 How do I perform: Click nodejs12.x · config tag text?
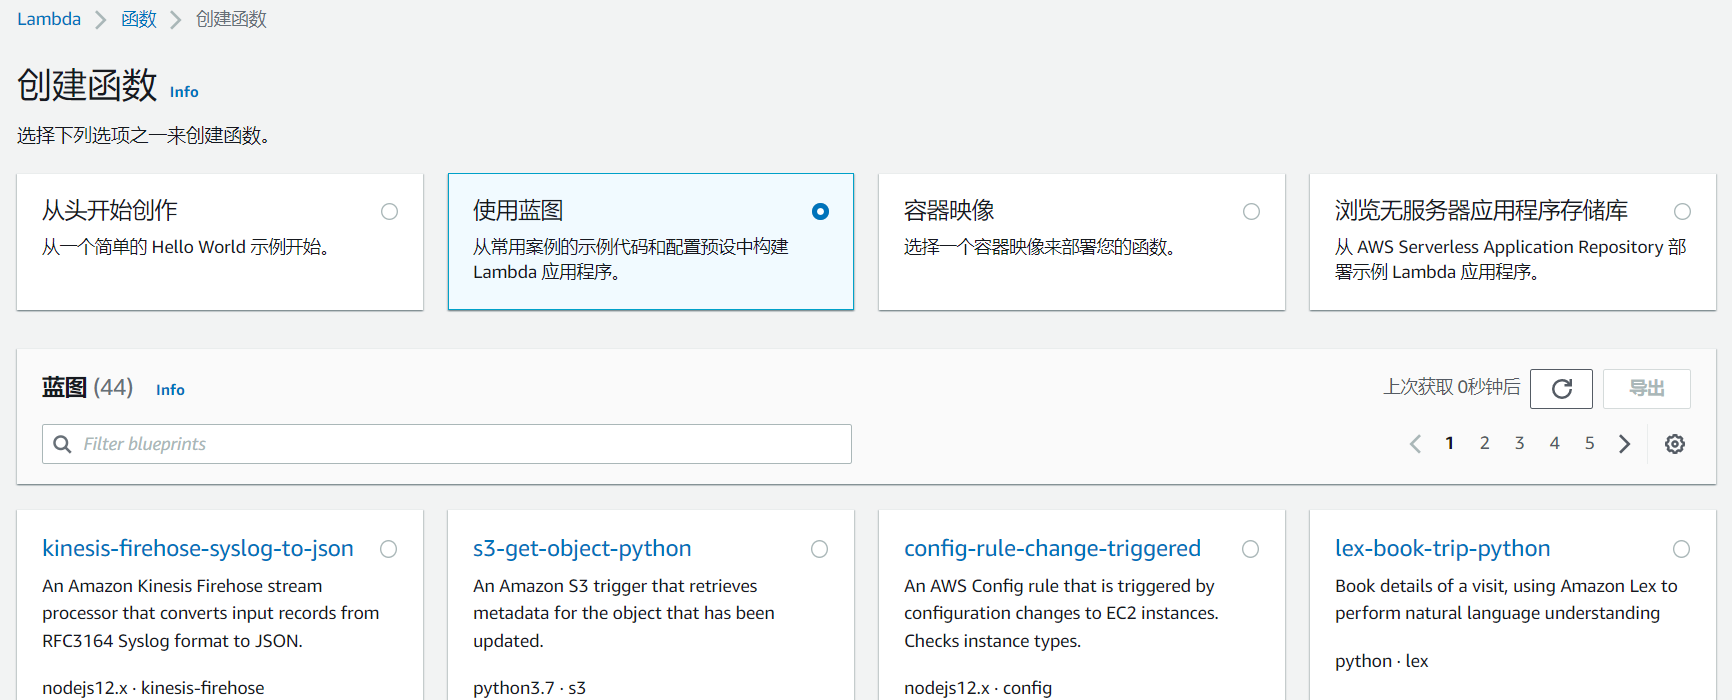[x=978, y=688]
